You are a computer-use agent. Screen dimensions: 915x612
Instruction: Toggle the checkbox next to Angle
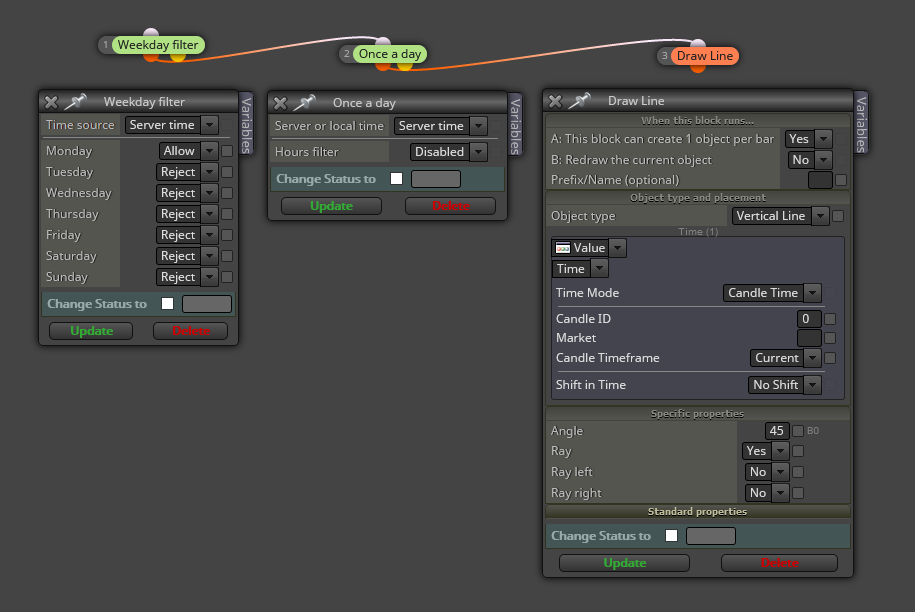click(798, 431)
